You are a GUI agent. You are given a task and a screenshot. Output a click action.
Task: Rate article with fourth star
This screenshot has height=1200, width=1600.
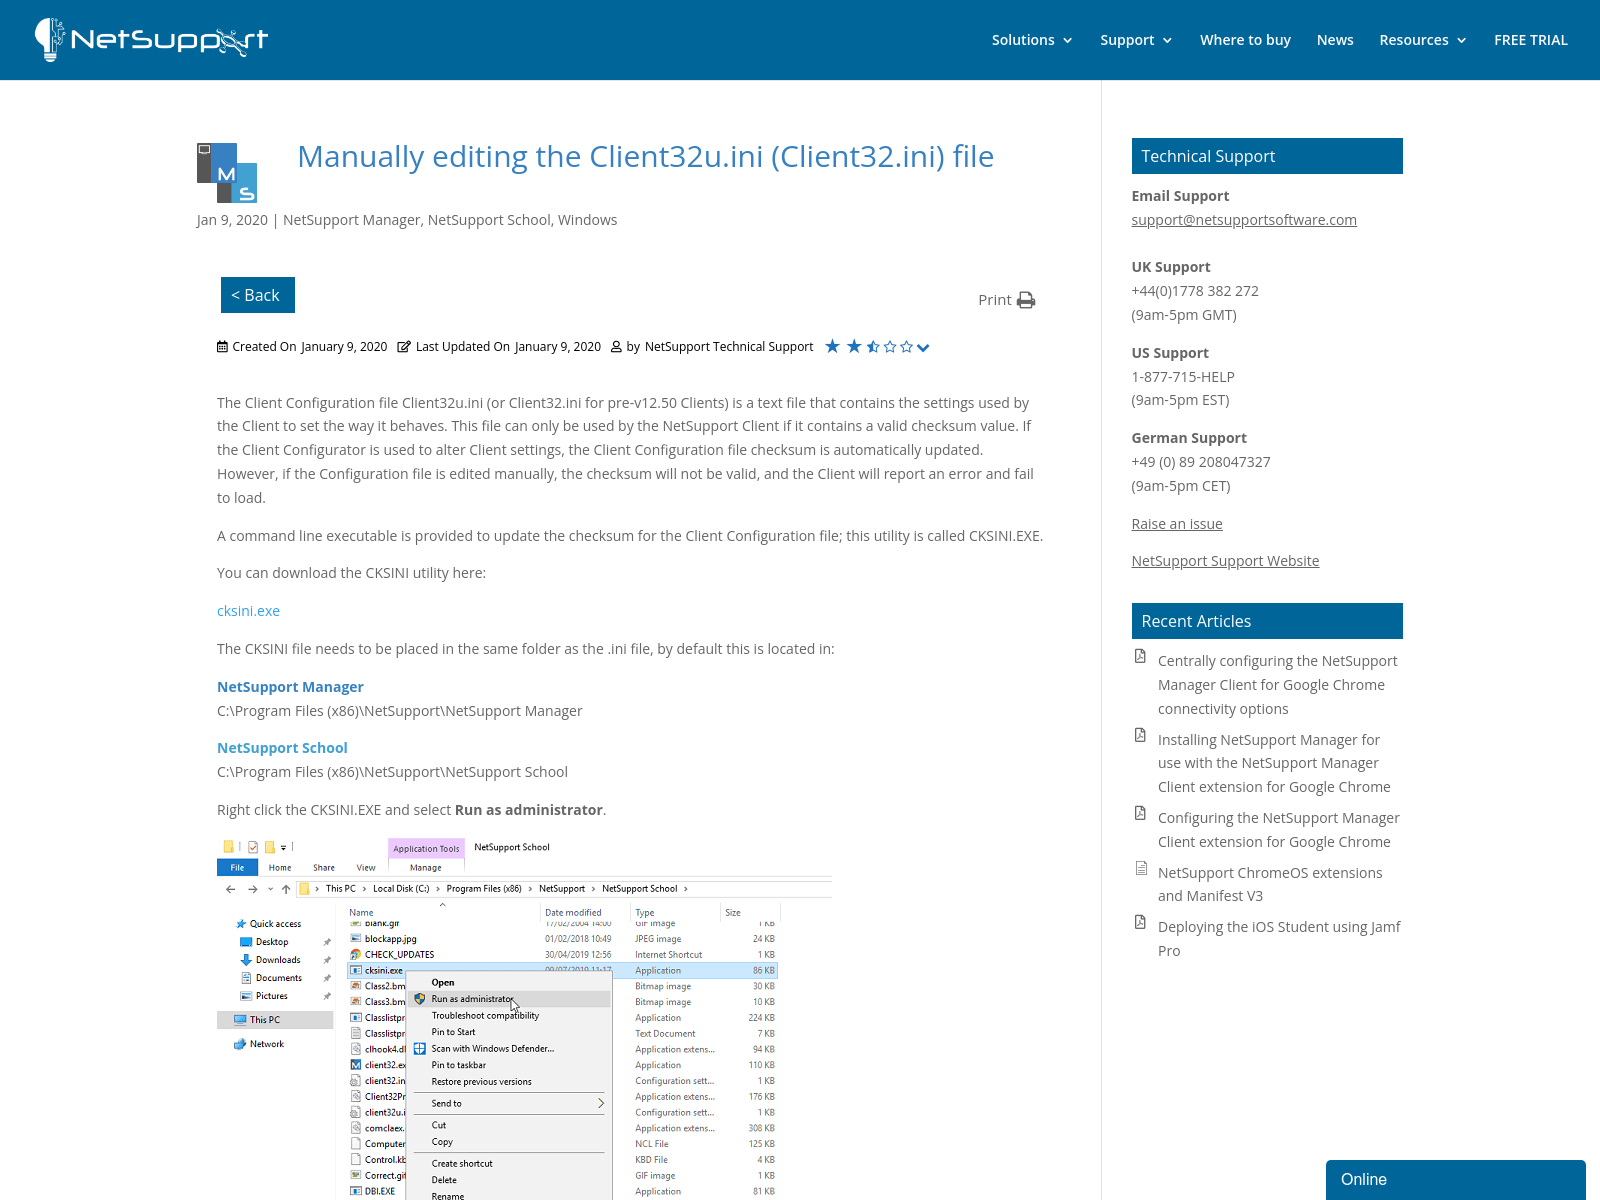(x=890, y=347)
